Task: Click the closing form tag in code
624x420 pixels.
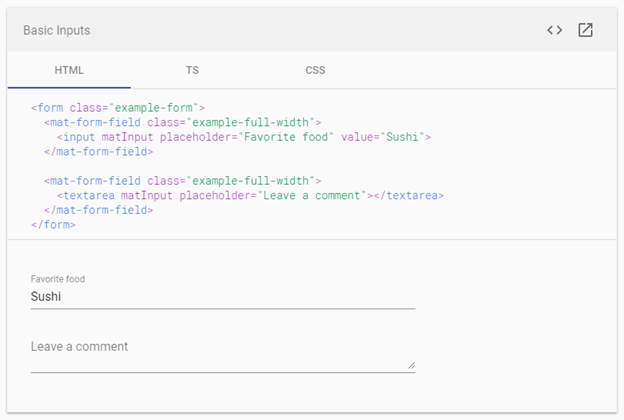Action: coord(53,225)
